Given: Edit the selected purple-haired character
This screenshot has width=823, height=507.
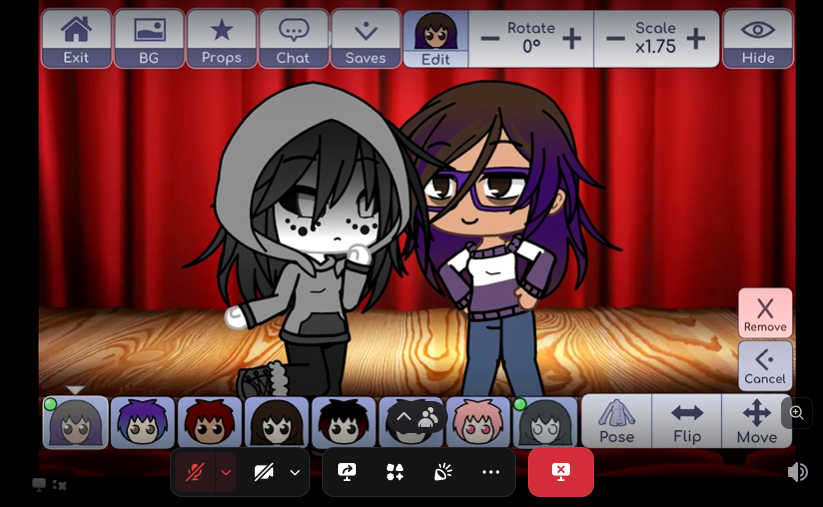Looking at the screenshot, I should click(436, 39).
